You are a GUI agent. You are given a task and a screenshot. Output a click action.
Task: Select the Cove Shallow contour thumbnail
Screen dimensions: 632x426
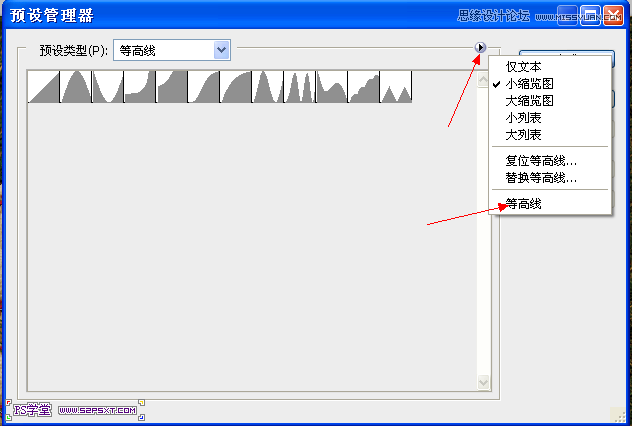171,87
